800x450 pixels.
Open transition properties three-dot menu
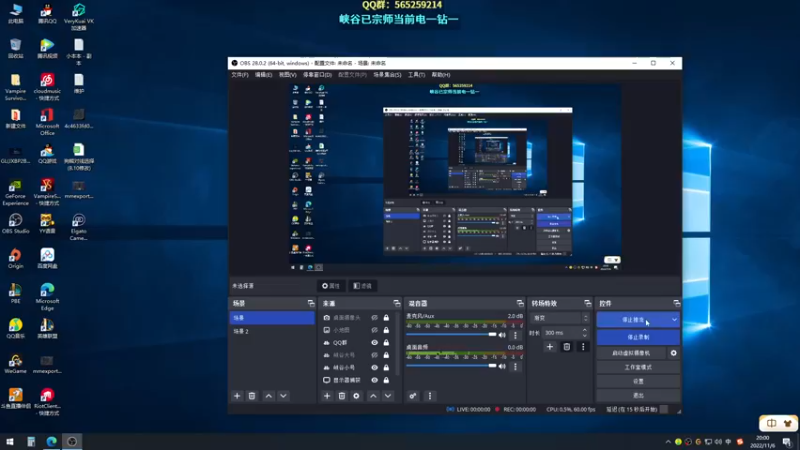coord(583,347)
